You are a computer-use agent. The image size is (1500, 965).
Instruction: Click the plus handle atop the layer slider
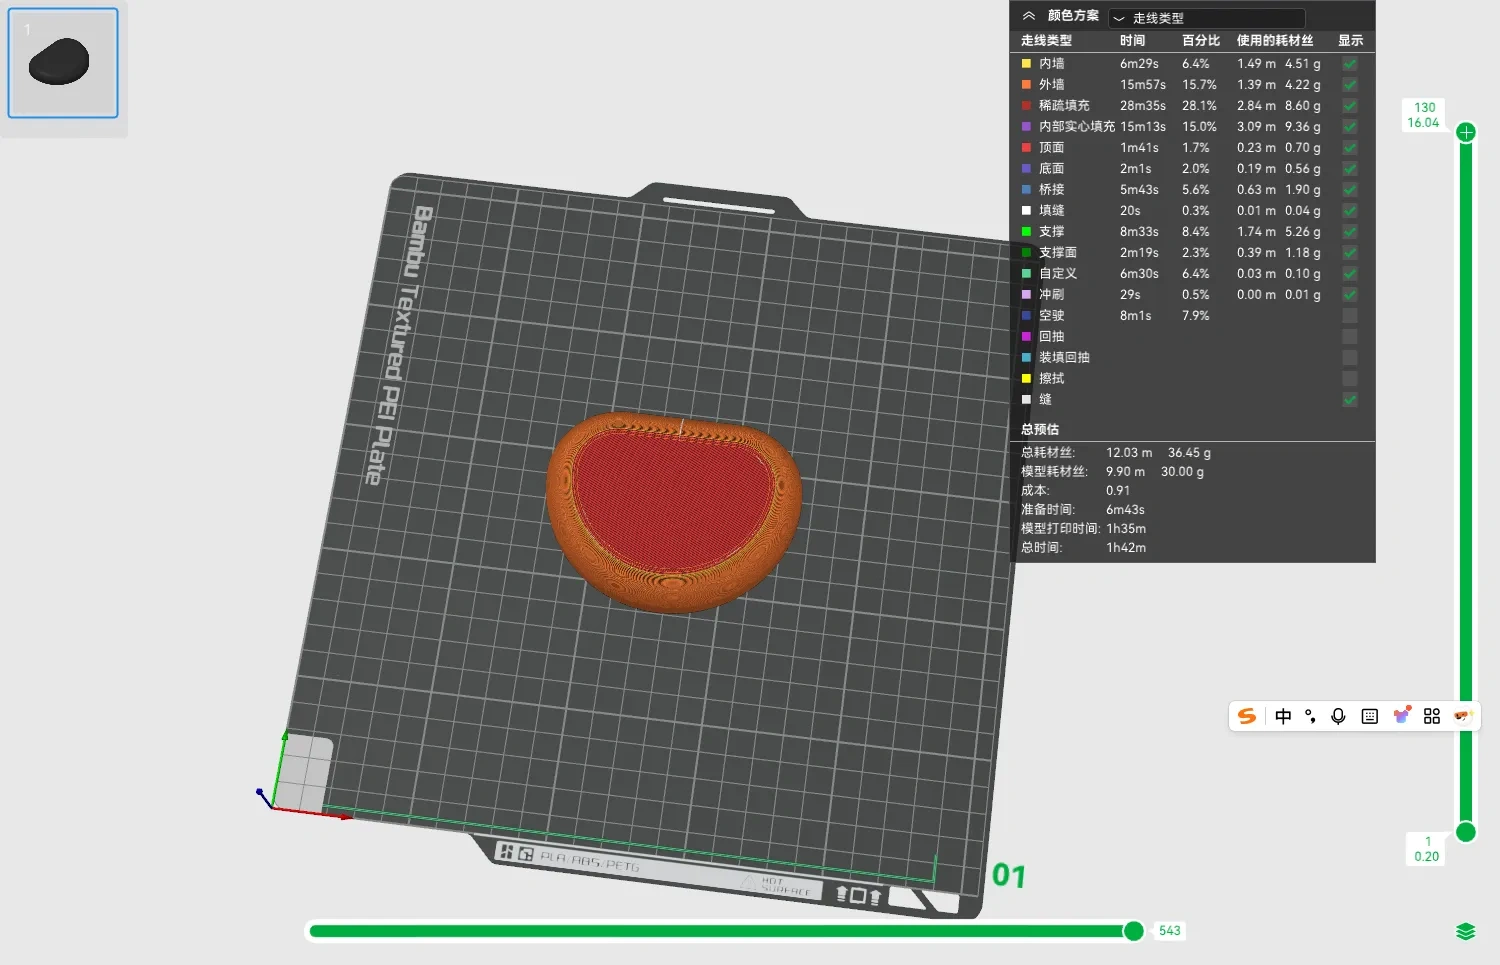click(1466, 132)
